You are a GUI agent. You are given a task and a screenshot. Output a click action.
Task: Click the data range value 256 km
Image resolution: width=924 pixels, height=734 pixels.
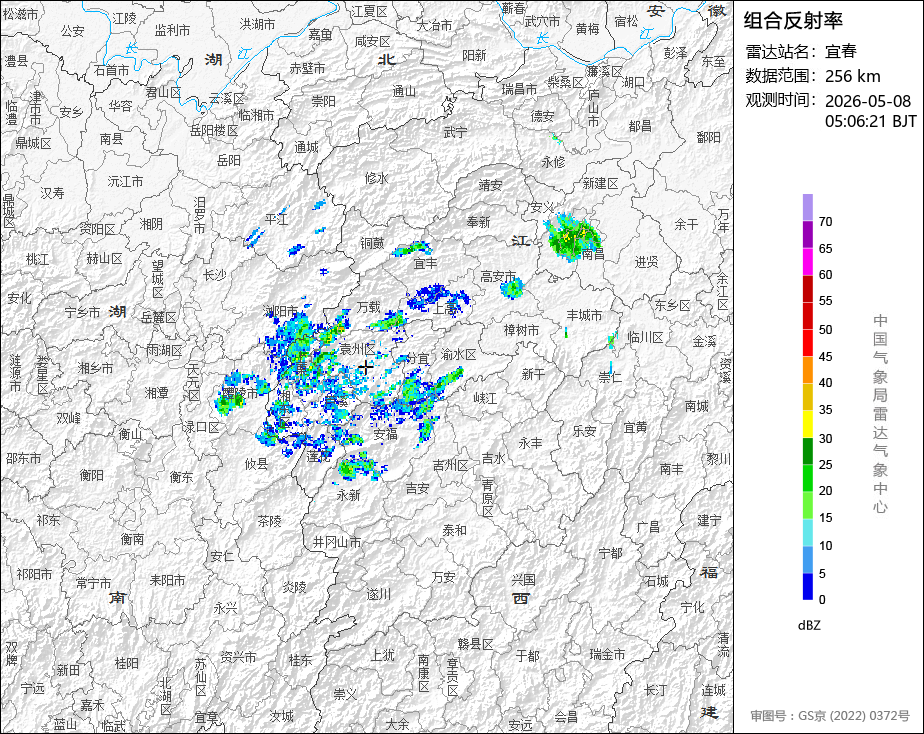point(852,76)
